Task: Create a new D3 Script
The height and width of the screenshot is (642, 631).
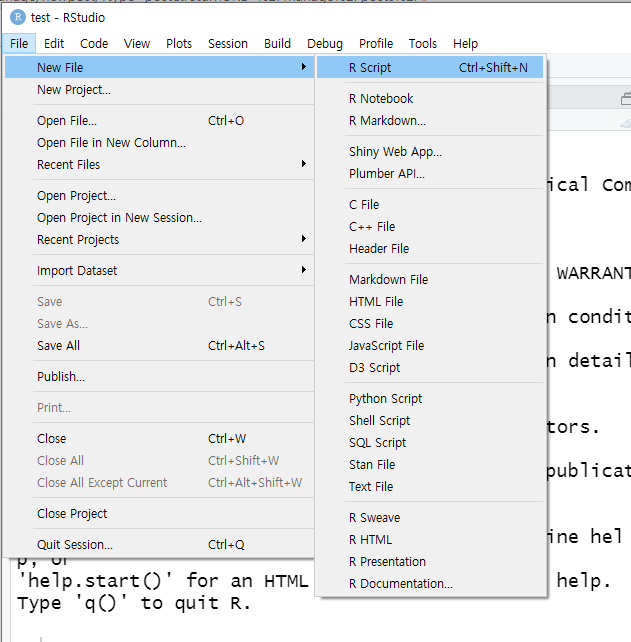Action: (x=430, y=368)
